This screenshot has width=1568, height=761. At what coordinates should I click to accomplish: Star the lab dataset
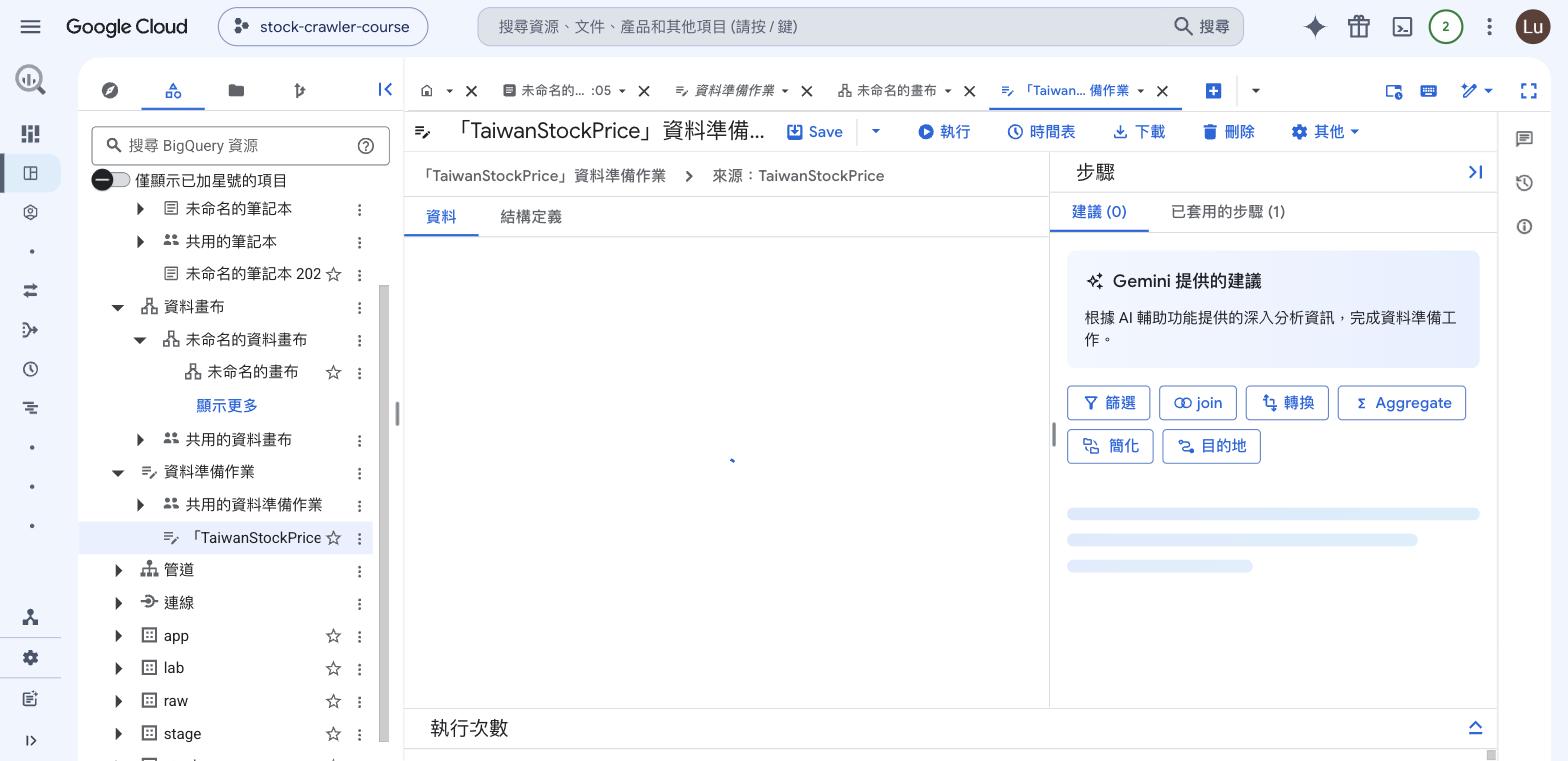(333, 668)
